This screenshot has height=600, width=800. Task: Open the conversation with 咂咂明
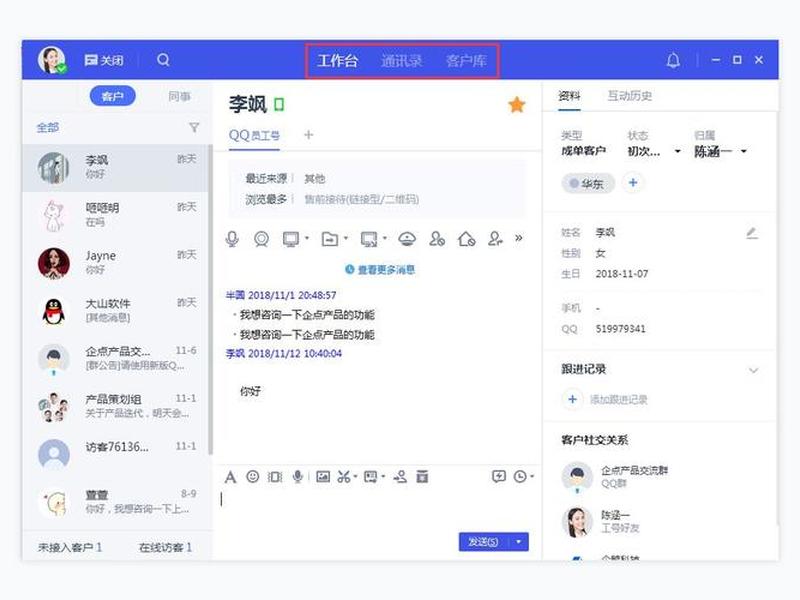[x=117, y=215]
